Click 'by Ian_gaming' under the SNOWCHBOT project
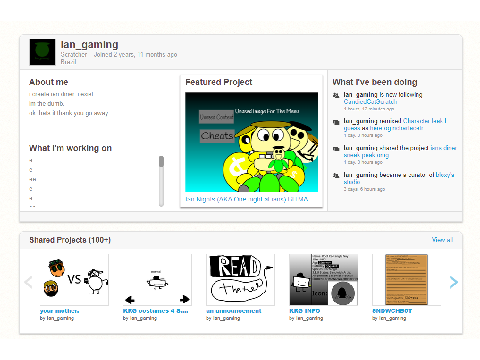The width and height of the screenshot is (480, 360). 389,318
